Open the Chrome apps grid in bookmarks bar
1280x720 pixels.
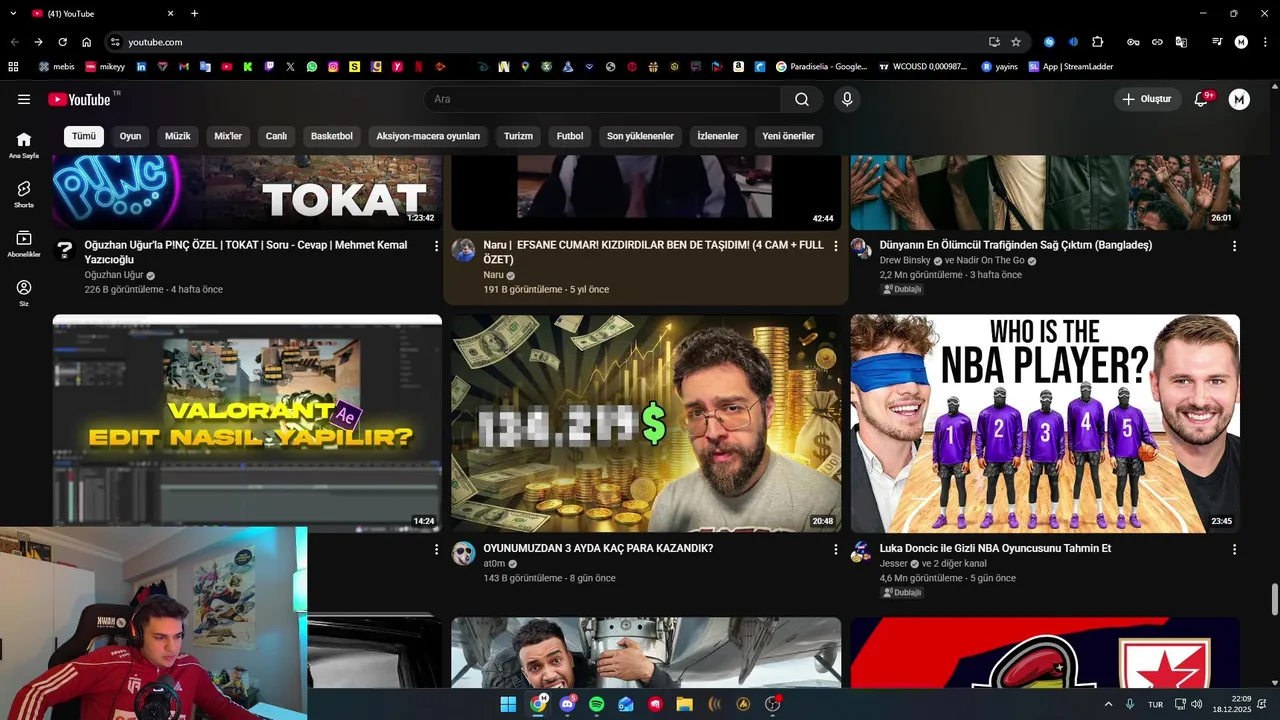tap(13, 67)
